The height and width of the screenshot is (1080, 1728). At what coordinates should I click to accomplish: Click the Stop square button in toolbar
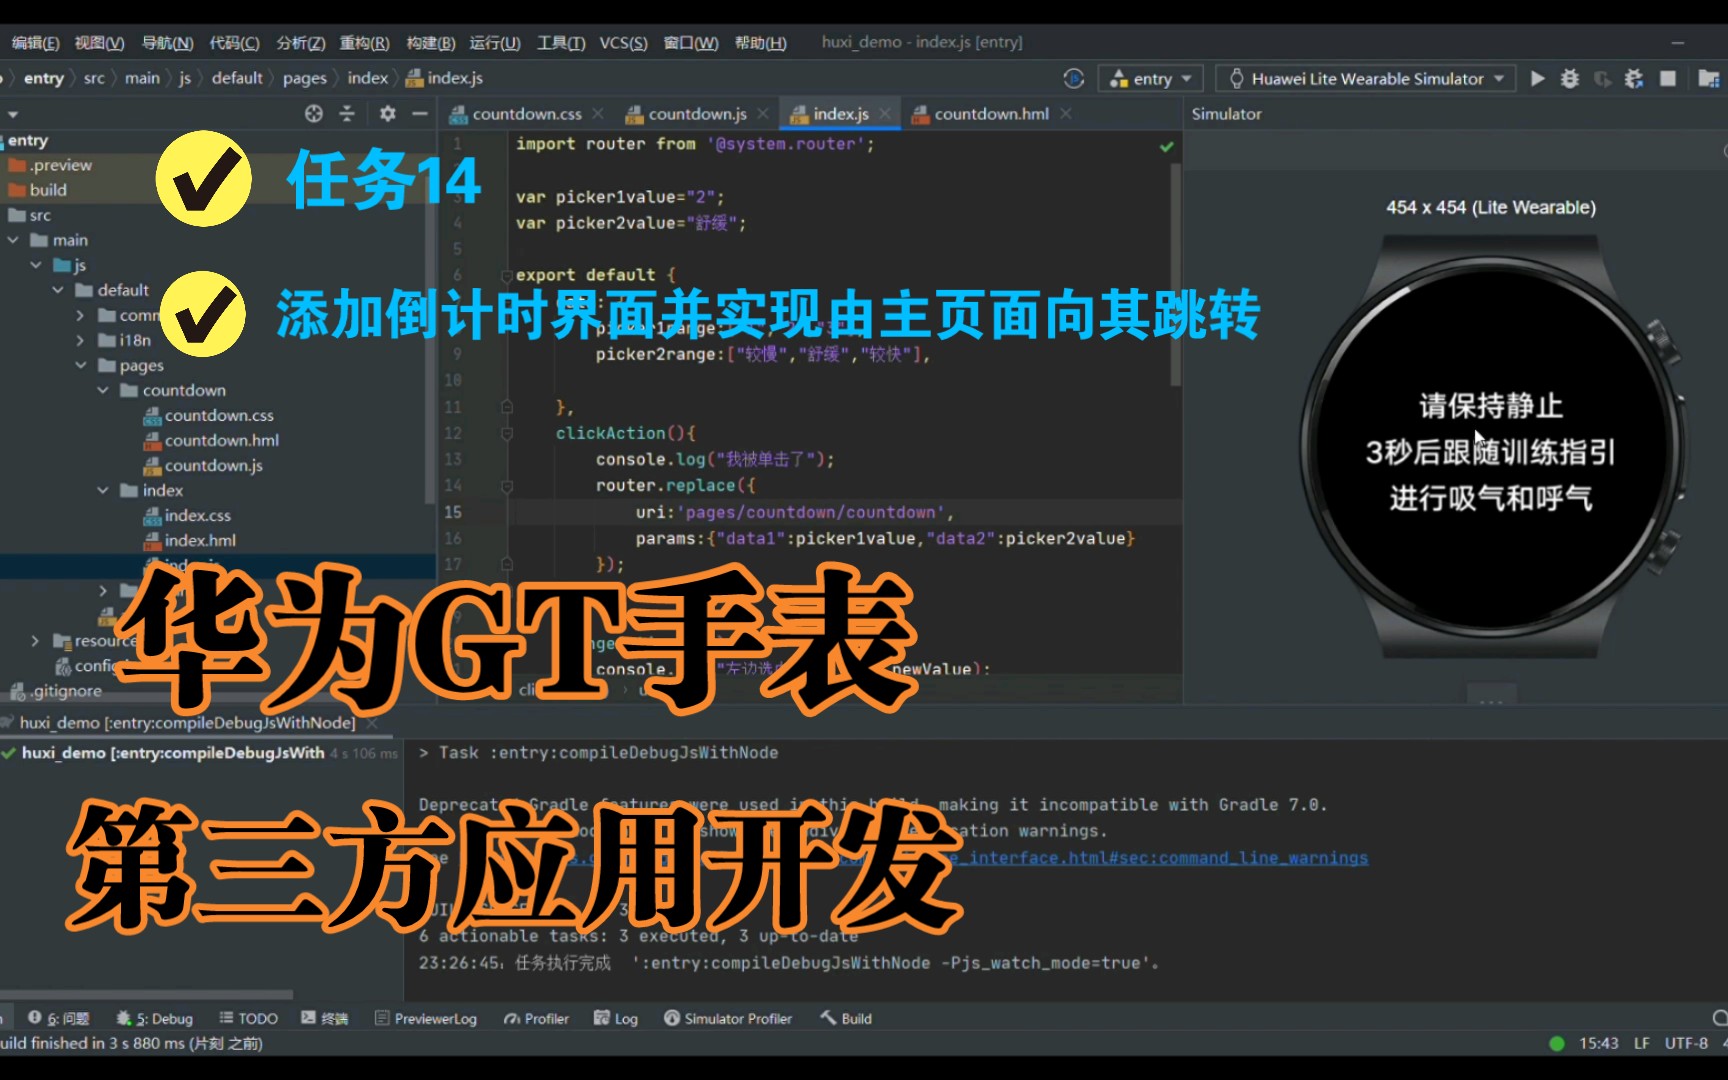tap(1668, 78)
